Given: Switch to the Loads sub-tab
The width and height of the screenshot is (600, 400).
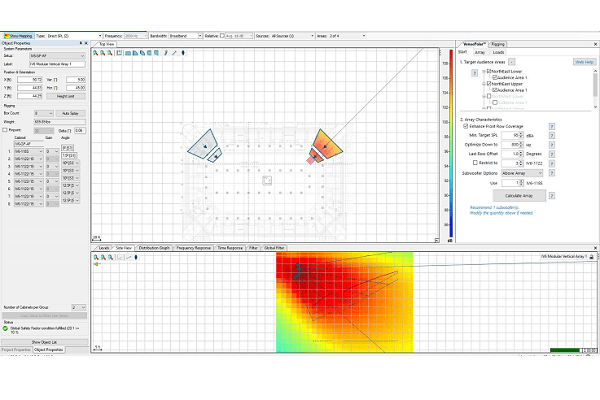Looking at the screenshot, I should (x=498, y=52).
